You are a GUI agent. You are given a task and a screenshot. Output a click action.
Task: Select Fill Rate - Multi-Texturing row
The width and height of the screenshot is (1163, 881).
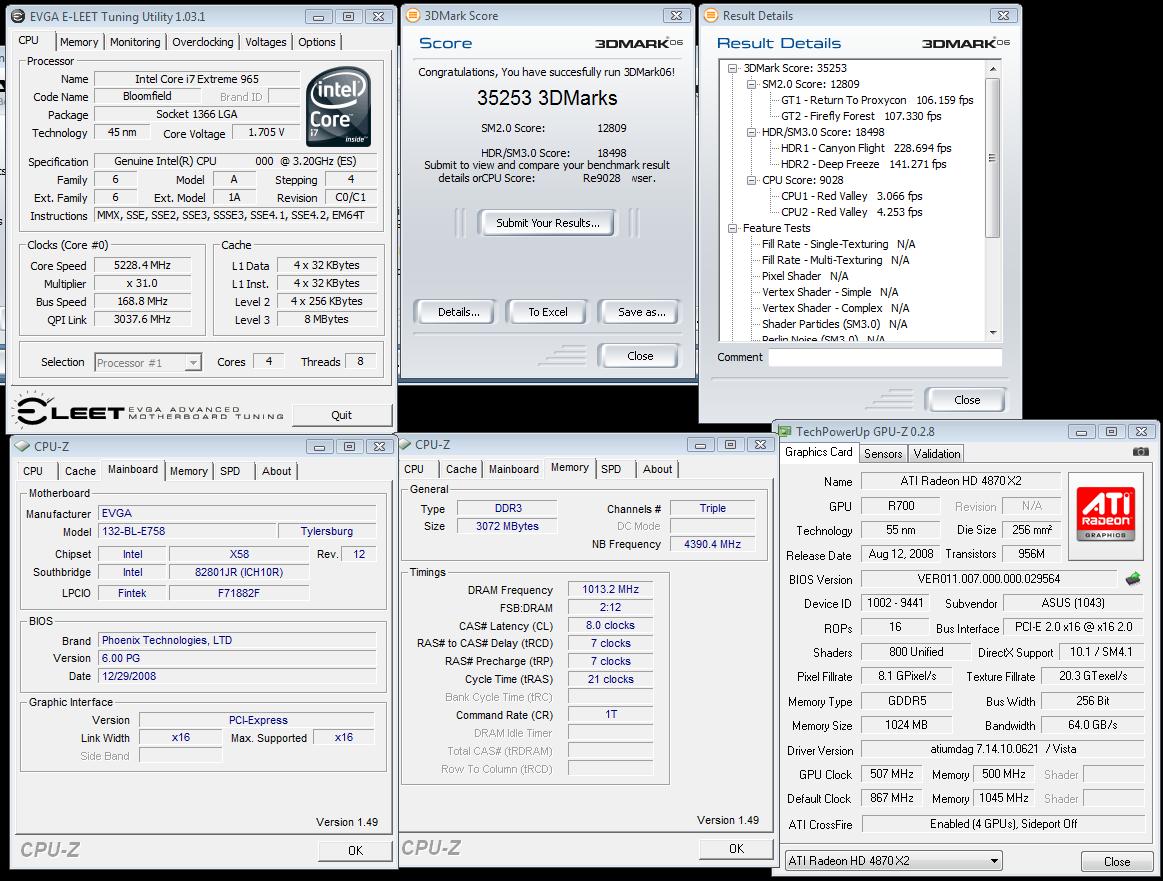[x=835, y=260]
